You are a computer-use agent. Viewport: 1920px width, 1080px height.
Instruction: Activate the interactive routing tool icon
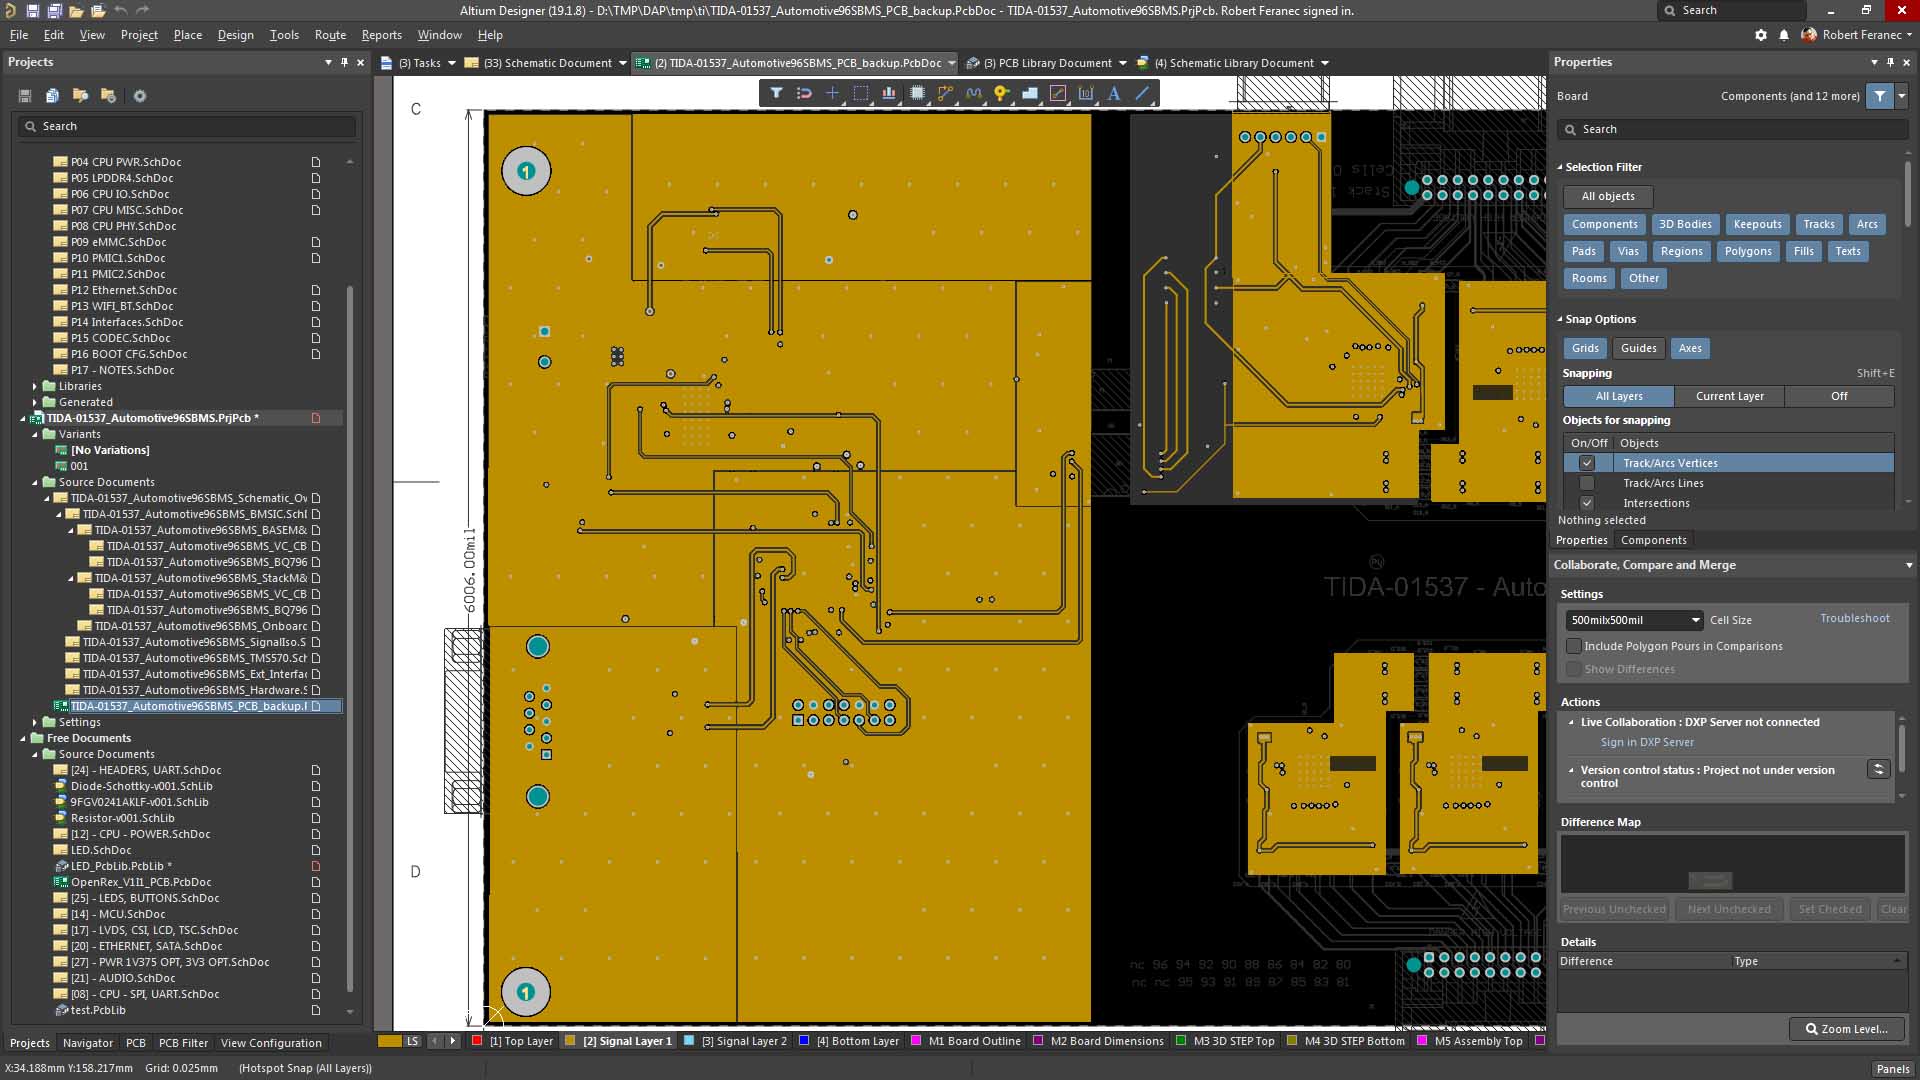(x=945, y=93)
